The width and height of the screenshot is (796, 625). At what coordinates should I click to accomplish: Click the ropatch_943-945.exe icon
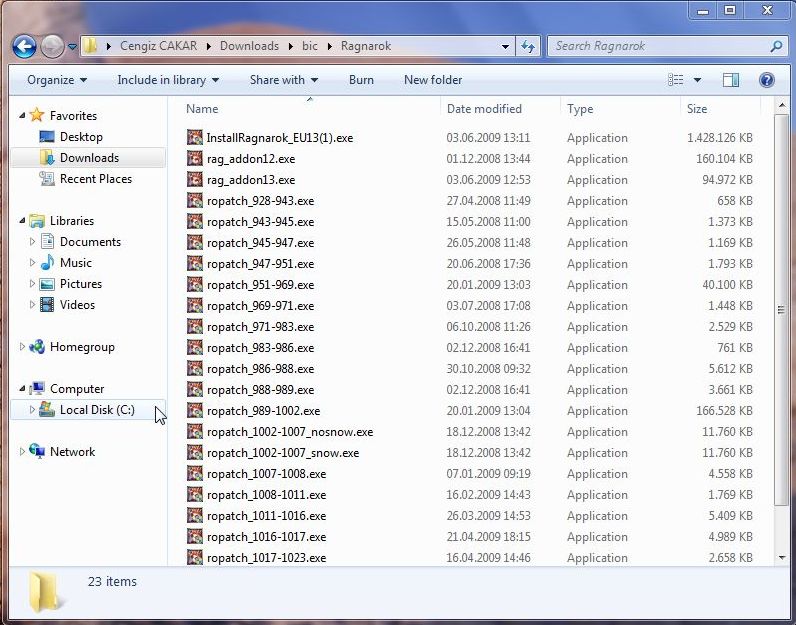point(195,221)
